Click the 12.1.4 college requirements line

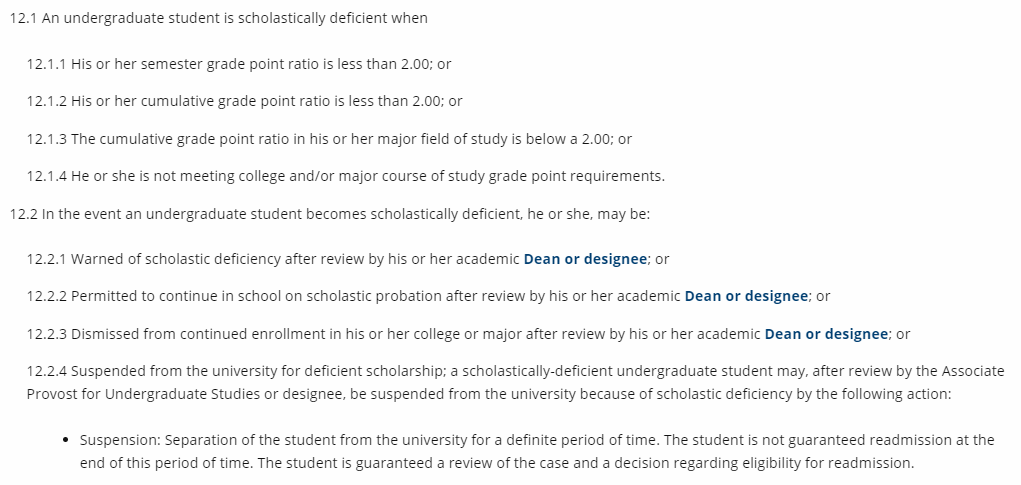[x=345, y=176]
